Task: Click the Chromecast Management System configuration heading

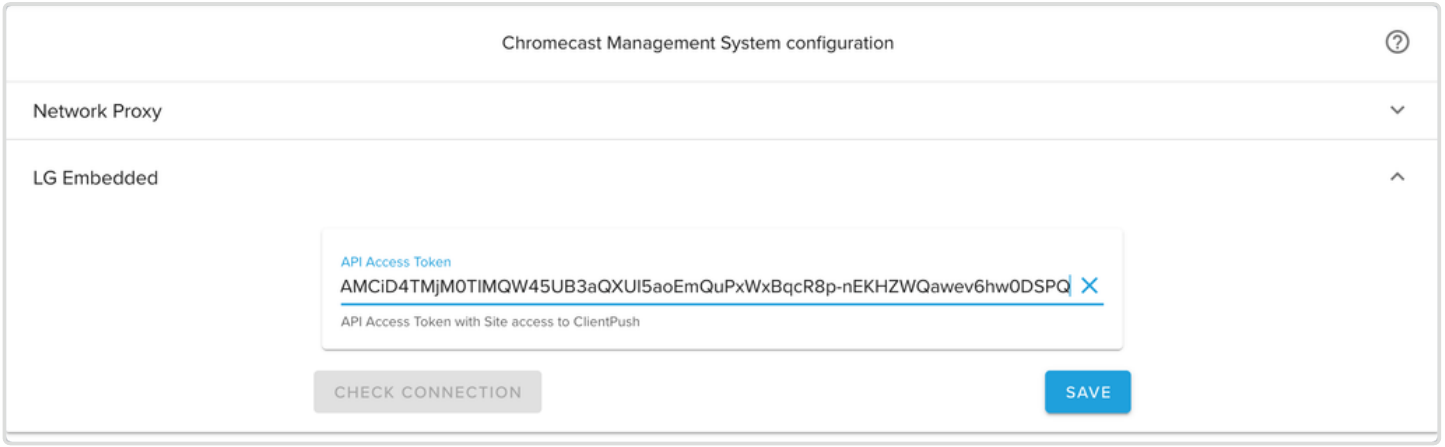Action: click(x=698, y=43)
